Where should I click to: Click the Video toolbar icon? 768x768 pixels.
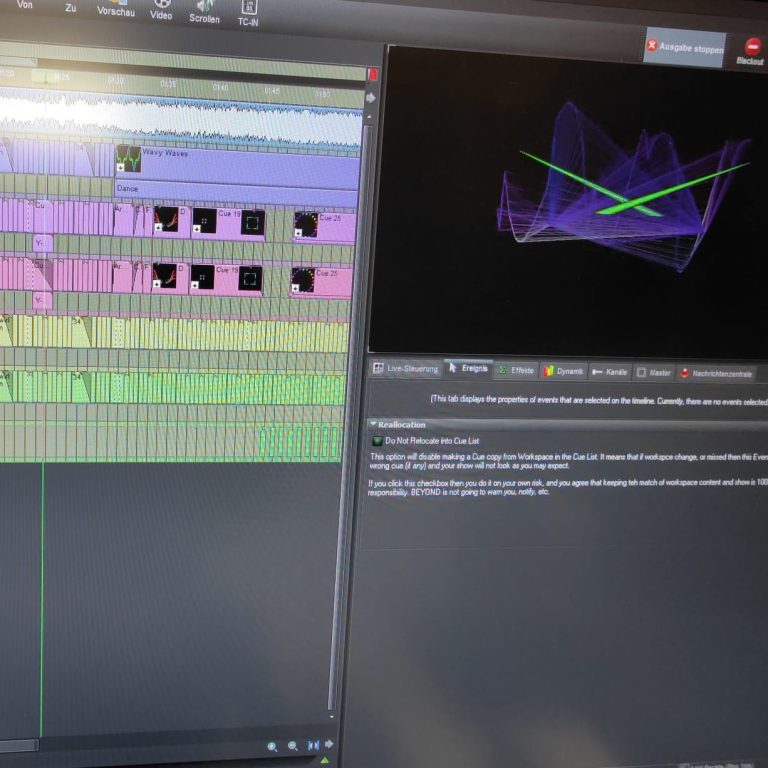161,10
